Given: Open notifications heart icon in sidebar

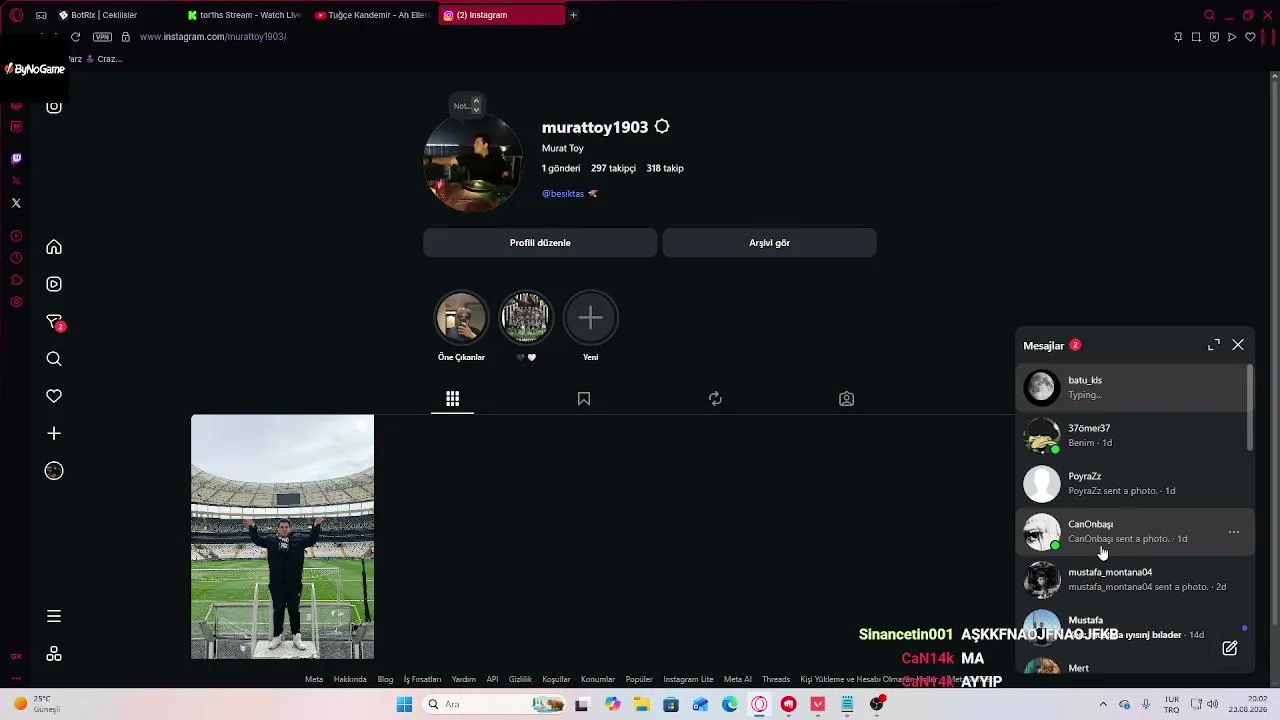Looking at the screenshot, I should point(54,396).
